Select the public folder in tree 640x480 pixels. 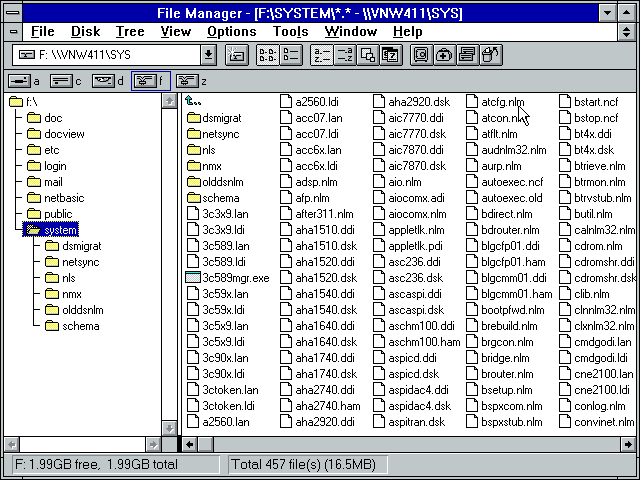(x=49, y=214)
